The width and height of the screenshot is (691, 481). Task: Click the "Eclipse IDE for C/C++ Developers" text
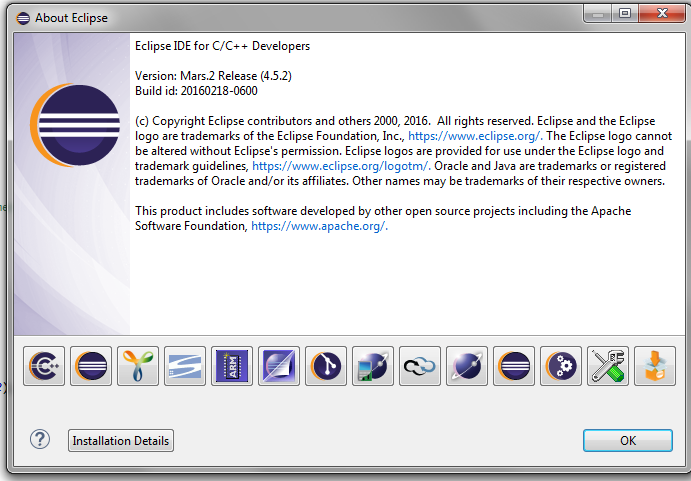click(223, 46)
